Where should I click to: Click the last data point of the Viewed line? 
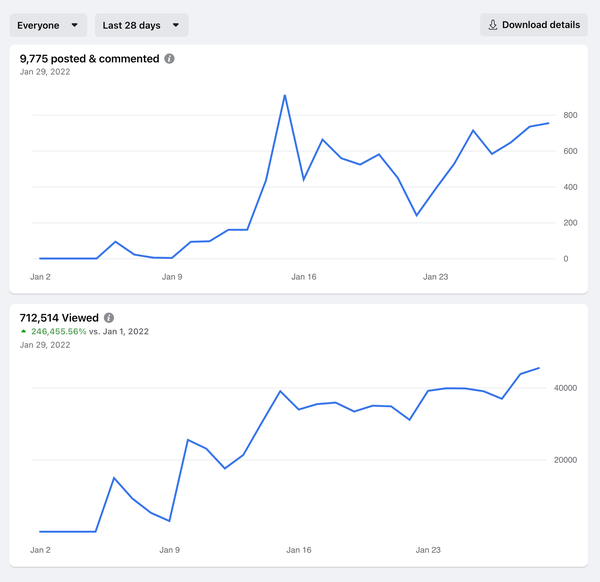(539, 368)
